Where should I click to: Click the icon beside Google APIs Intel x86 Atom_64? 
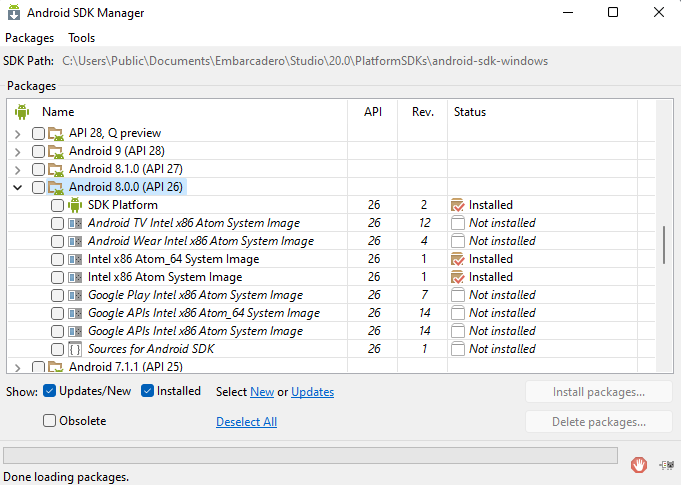(x=75, y=313)
